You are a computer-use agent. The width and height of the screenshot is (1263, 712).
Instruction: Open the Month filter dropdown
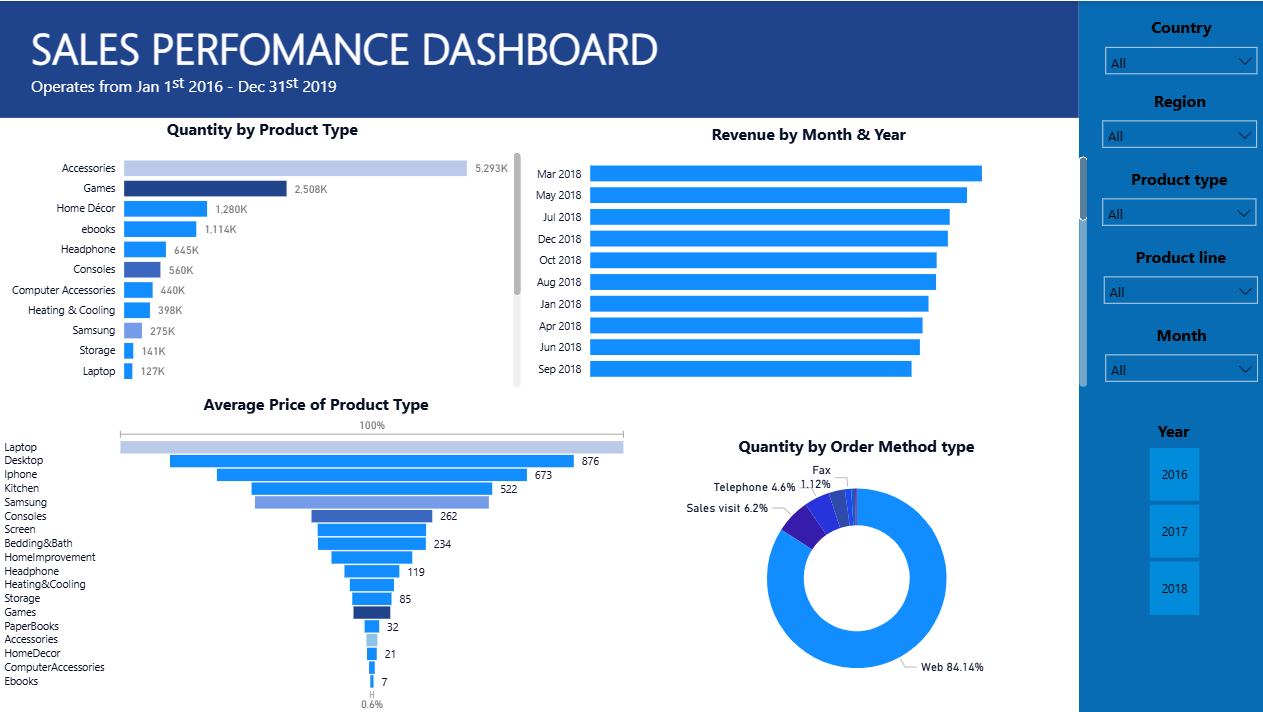(x=1180, y=369)
